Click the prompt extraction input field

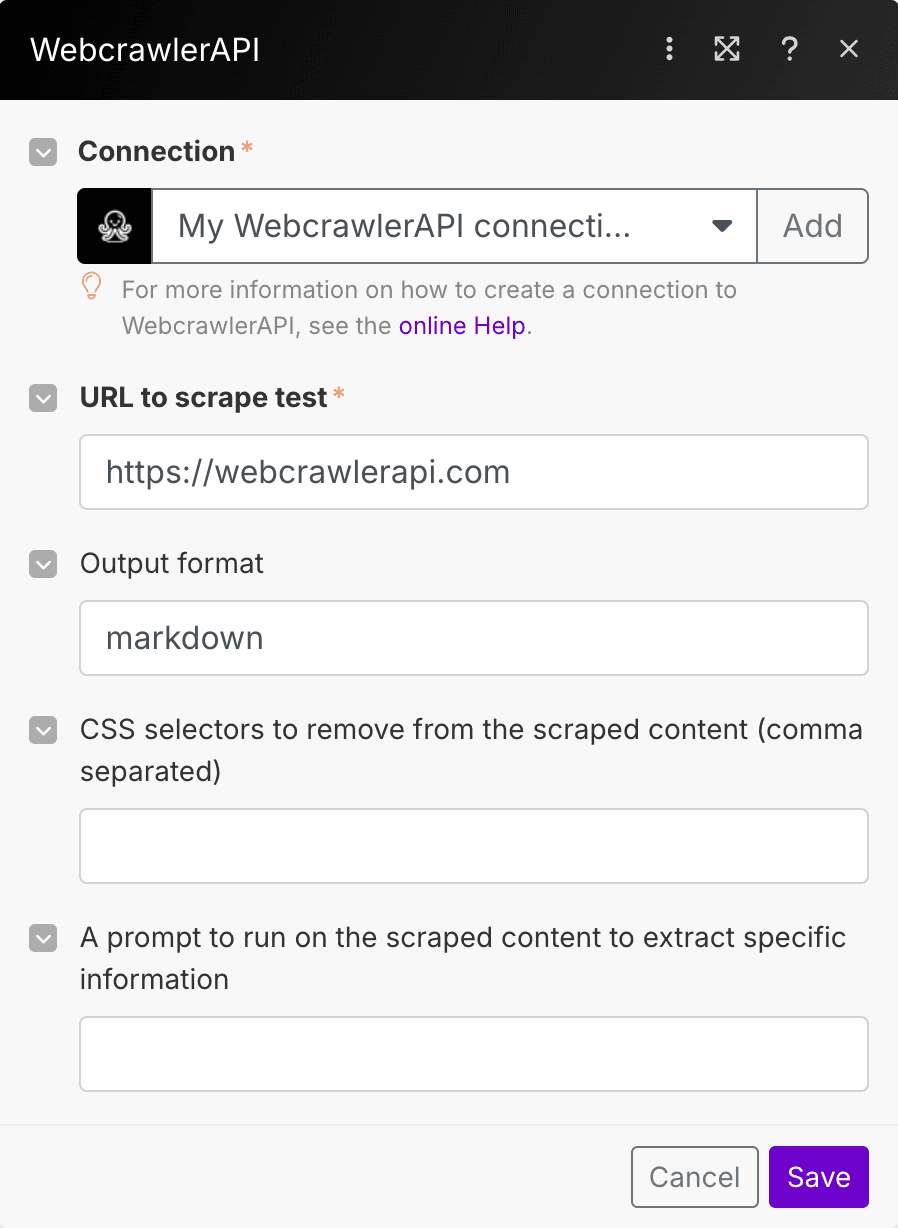click(473, 1053)
